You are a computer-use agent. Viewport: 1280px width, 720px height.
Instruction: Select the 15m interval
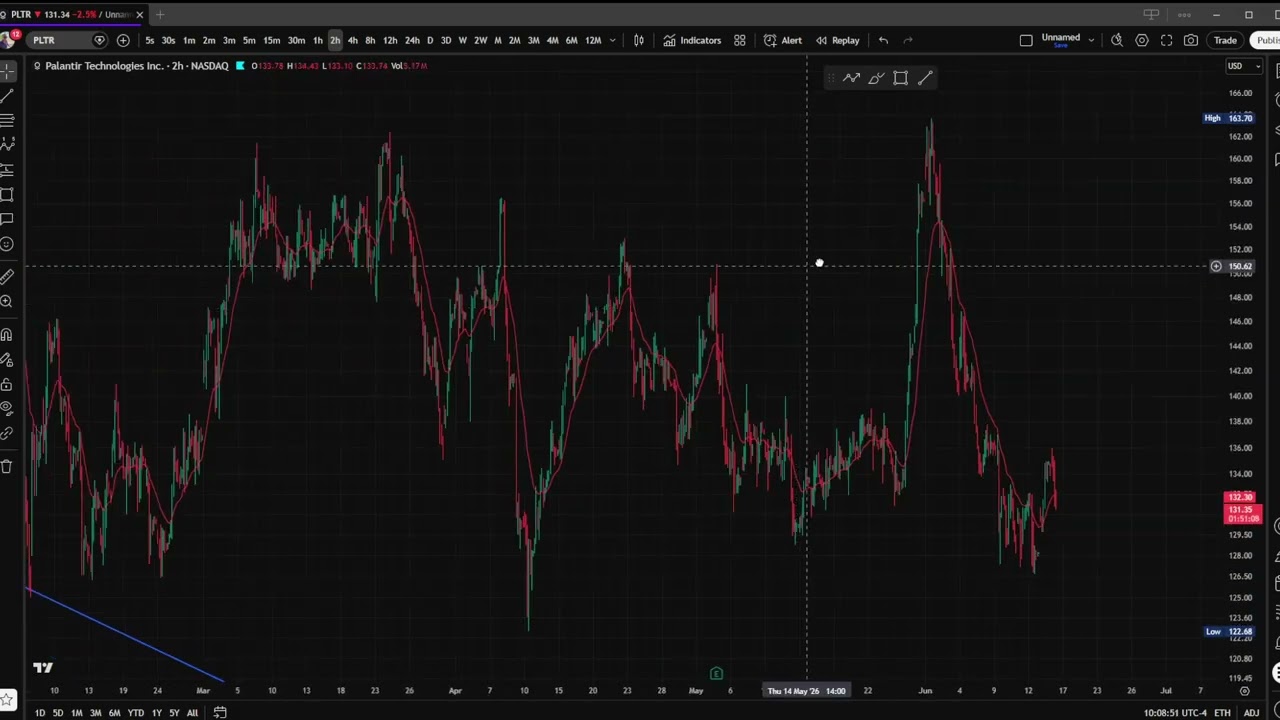pyautogui.click(x=272, y=40)
